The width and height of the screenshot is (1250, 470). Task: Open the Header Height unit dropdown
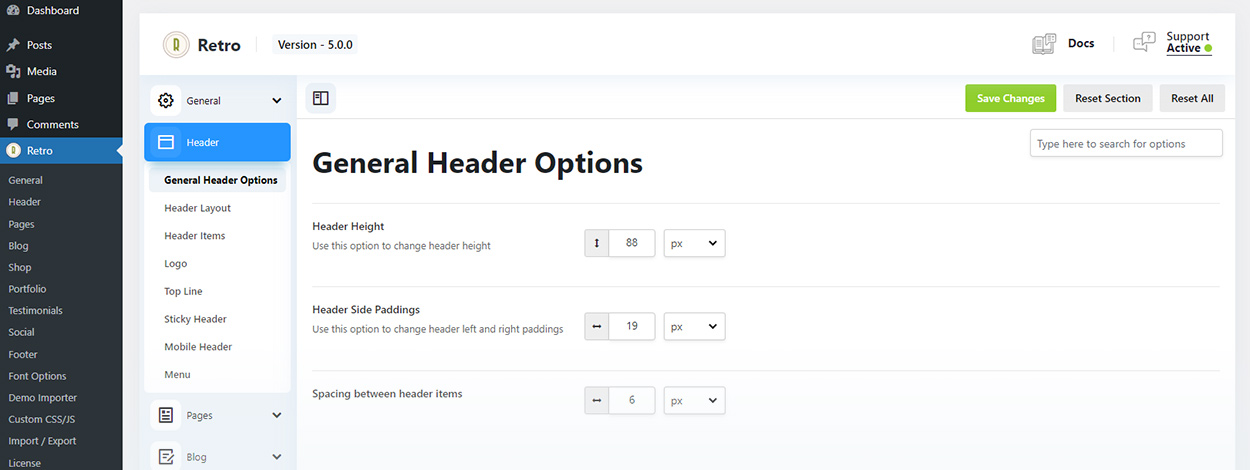(x=694, y=243)
